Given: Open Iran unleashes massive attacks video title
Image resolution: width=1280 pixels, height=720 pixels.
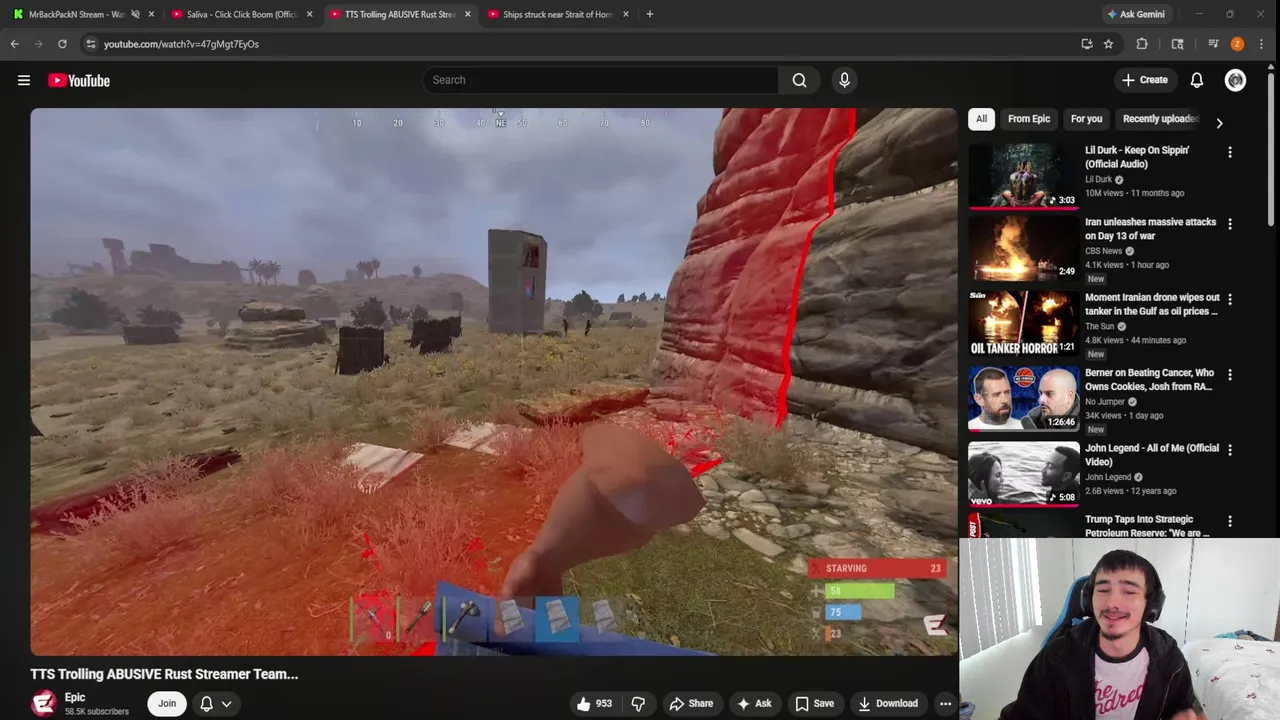Looking at the screenshot, I should point(1150,229).
